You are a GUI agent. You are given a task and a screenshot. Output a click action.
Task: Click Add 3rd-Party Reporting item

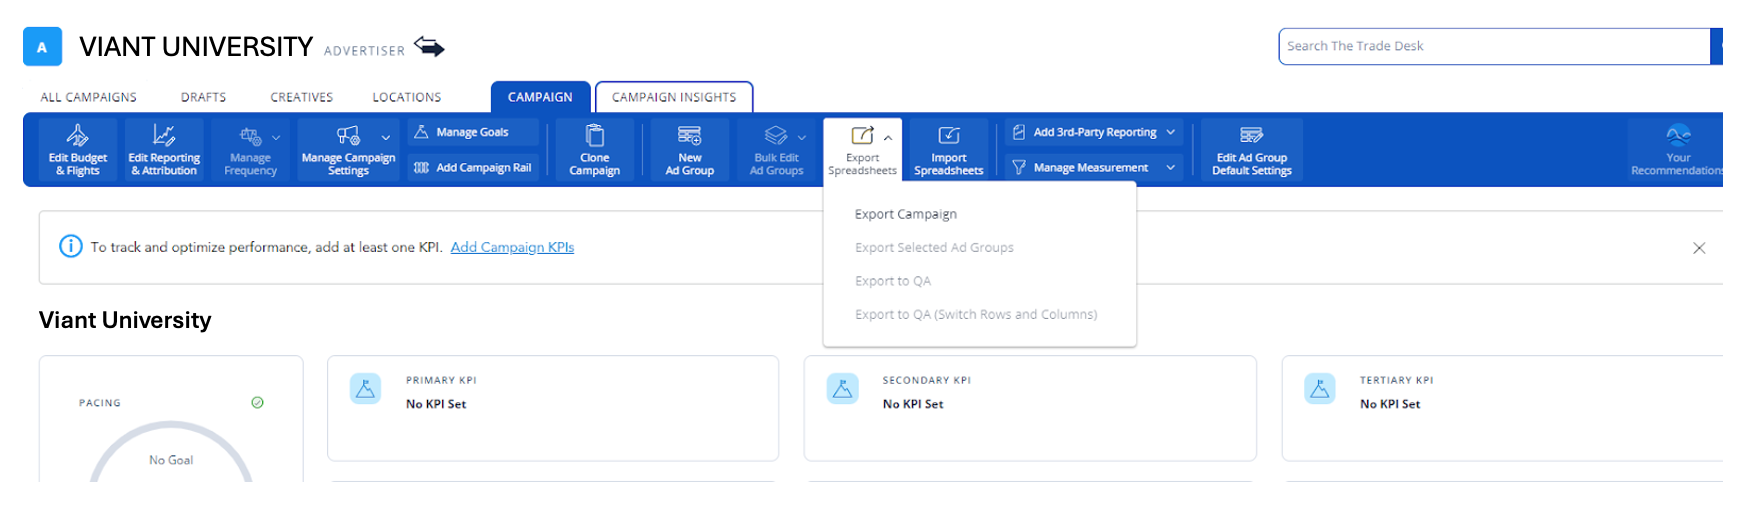tap(1094, 132)
